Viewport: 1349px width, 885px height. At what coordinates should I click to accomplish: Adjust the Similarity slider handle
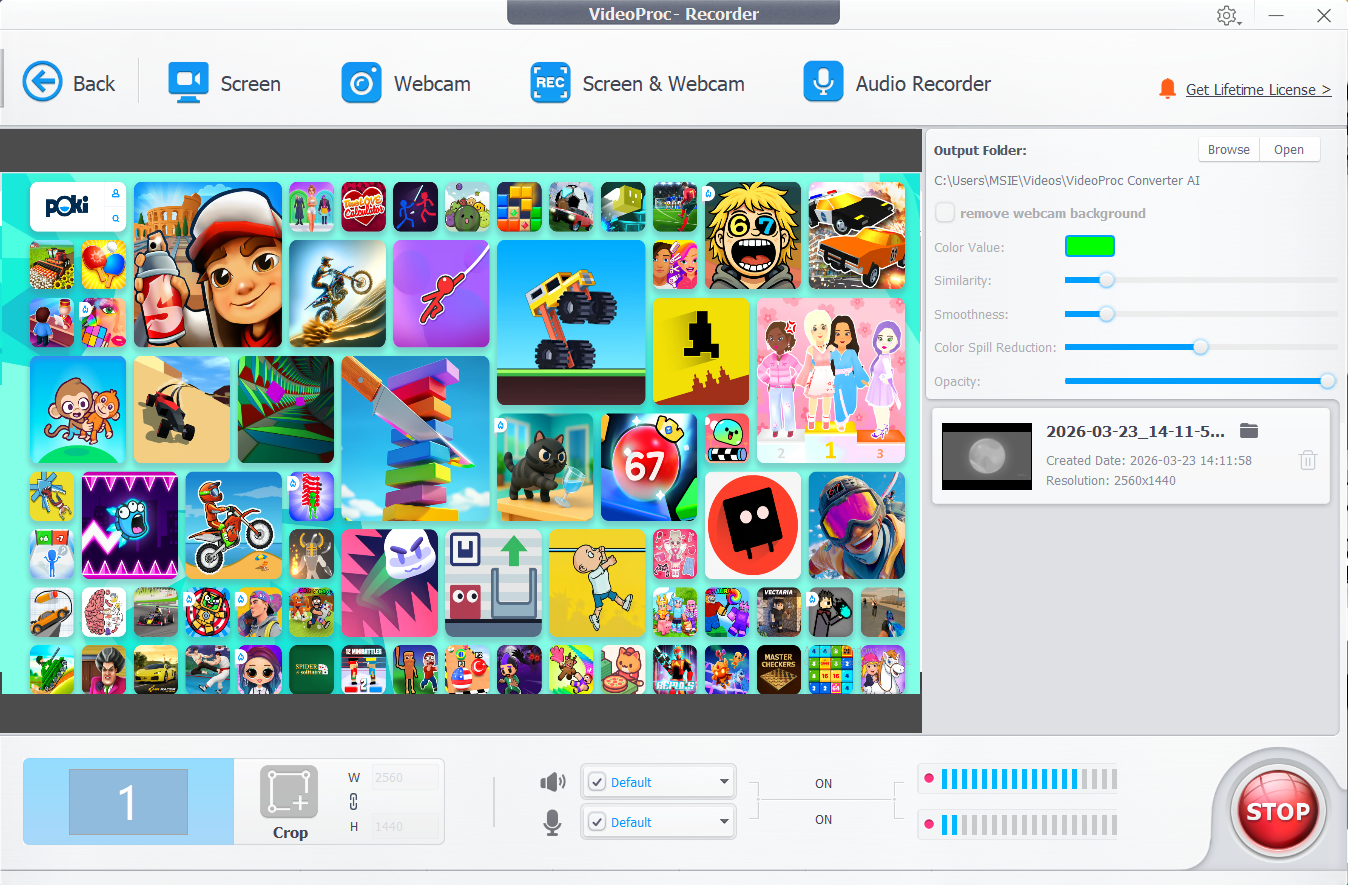(x=1106, y=281)
